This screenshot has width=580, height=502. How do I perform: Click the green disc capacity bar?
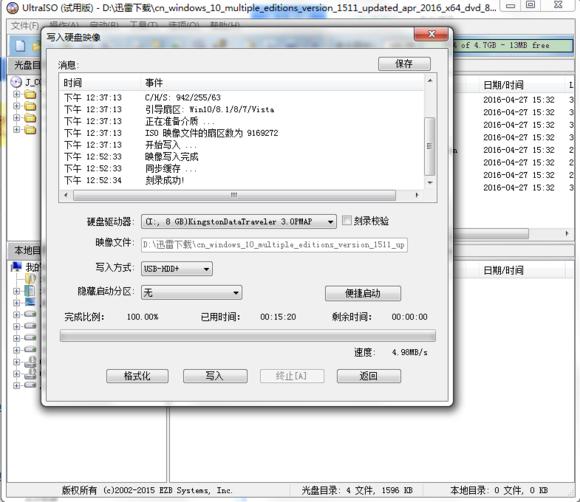(513, 45)
